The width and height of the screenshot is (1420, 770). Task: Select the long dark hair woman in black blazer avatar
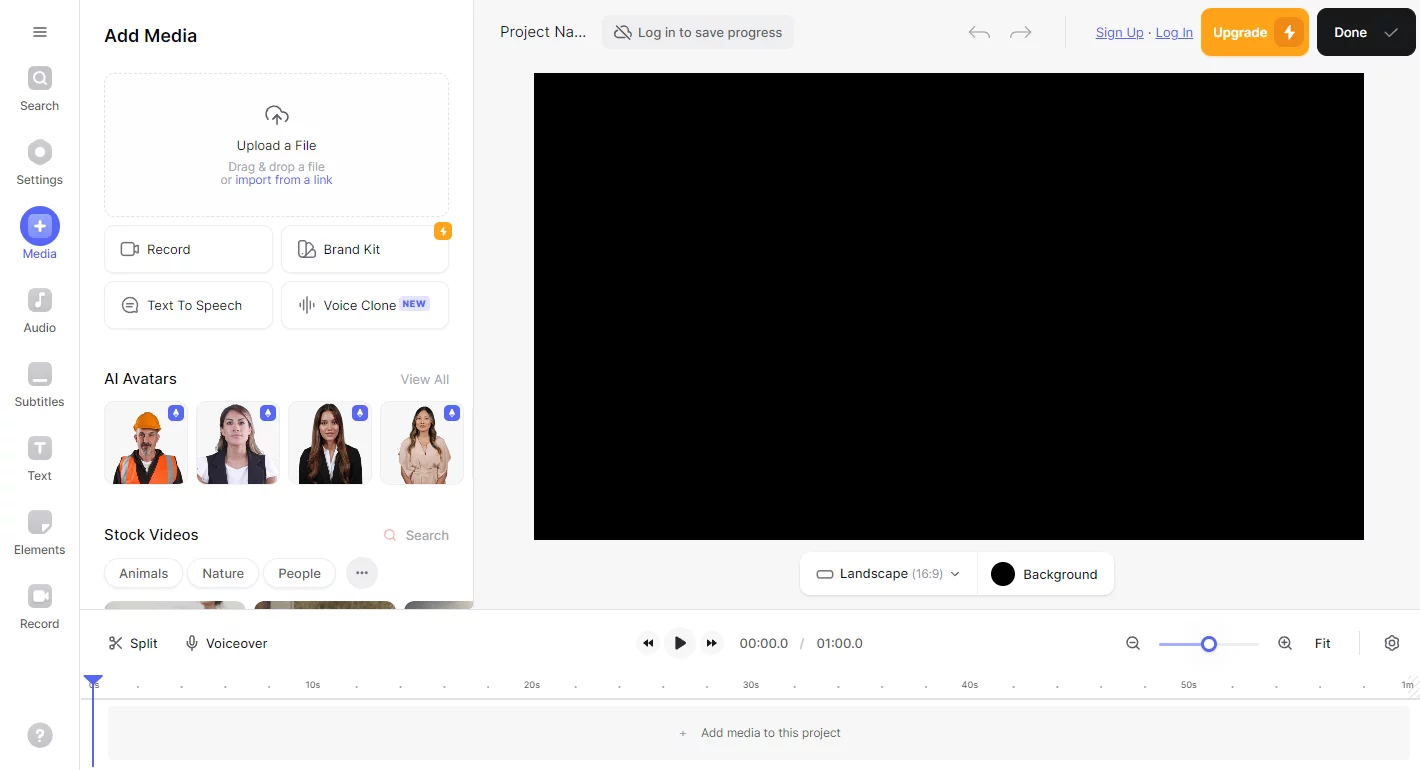point(330,443)
